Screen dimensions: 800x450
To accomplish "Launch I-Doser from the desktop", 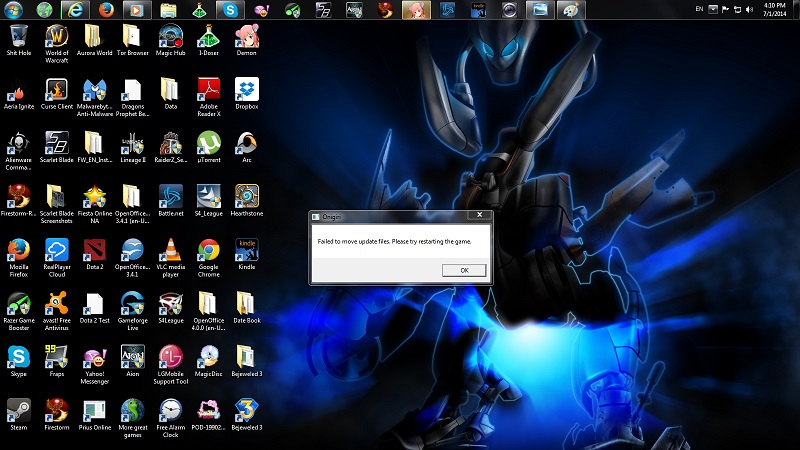I will [x=209, y=40].
